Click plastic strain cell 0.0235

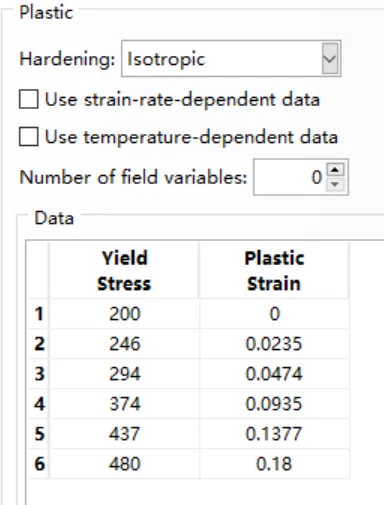click(274, 344)
